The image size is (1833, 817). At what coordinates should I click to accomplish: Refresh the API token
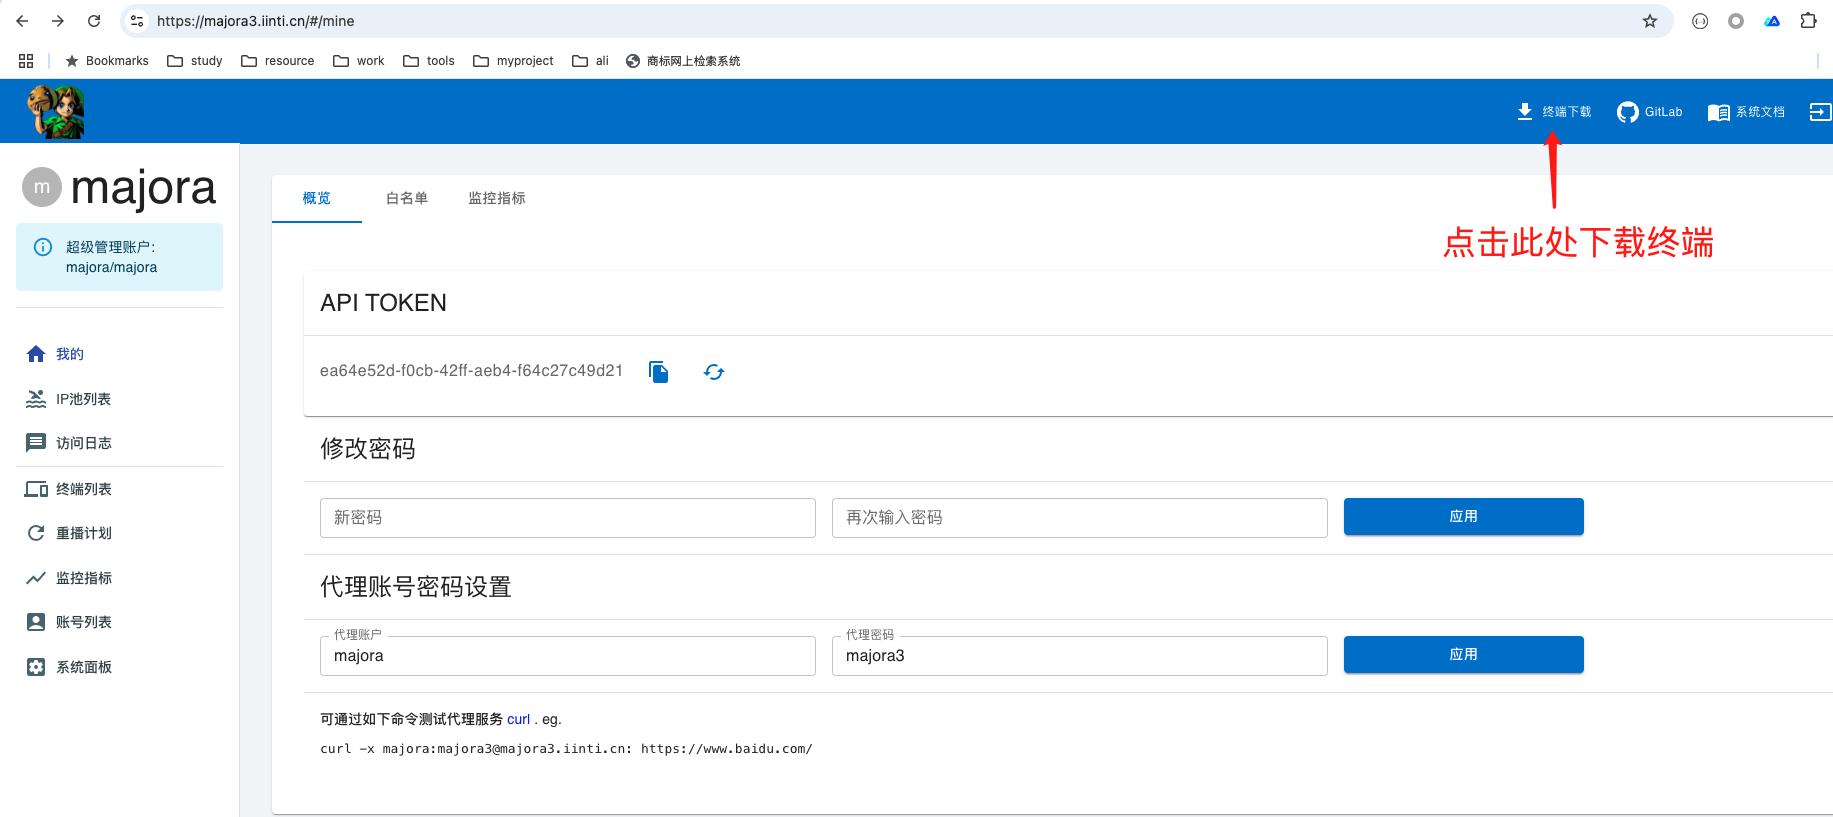click(x=713, y=372)
